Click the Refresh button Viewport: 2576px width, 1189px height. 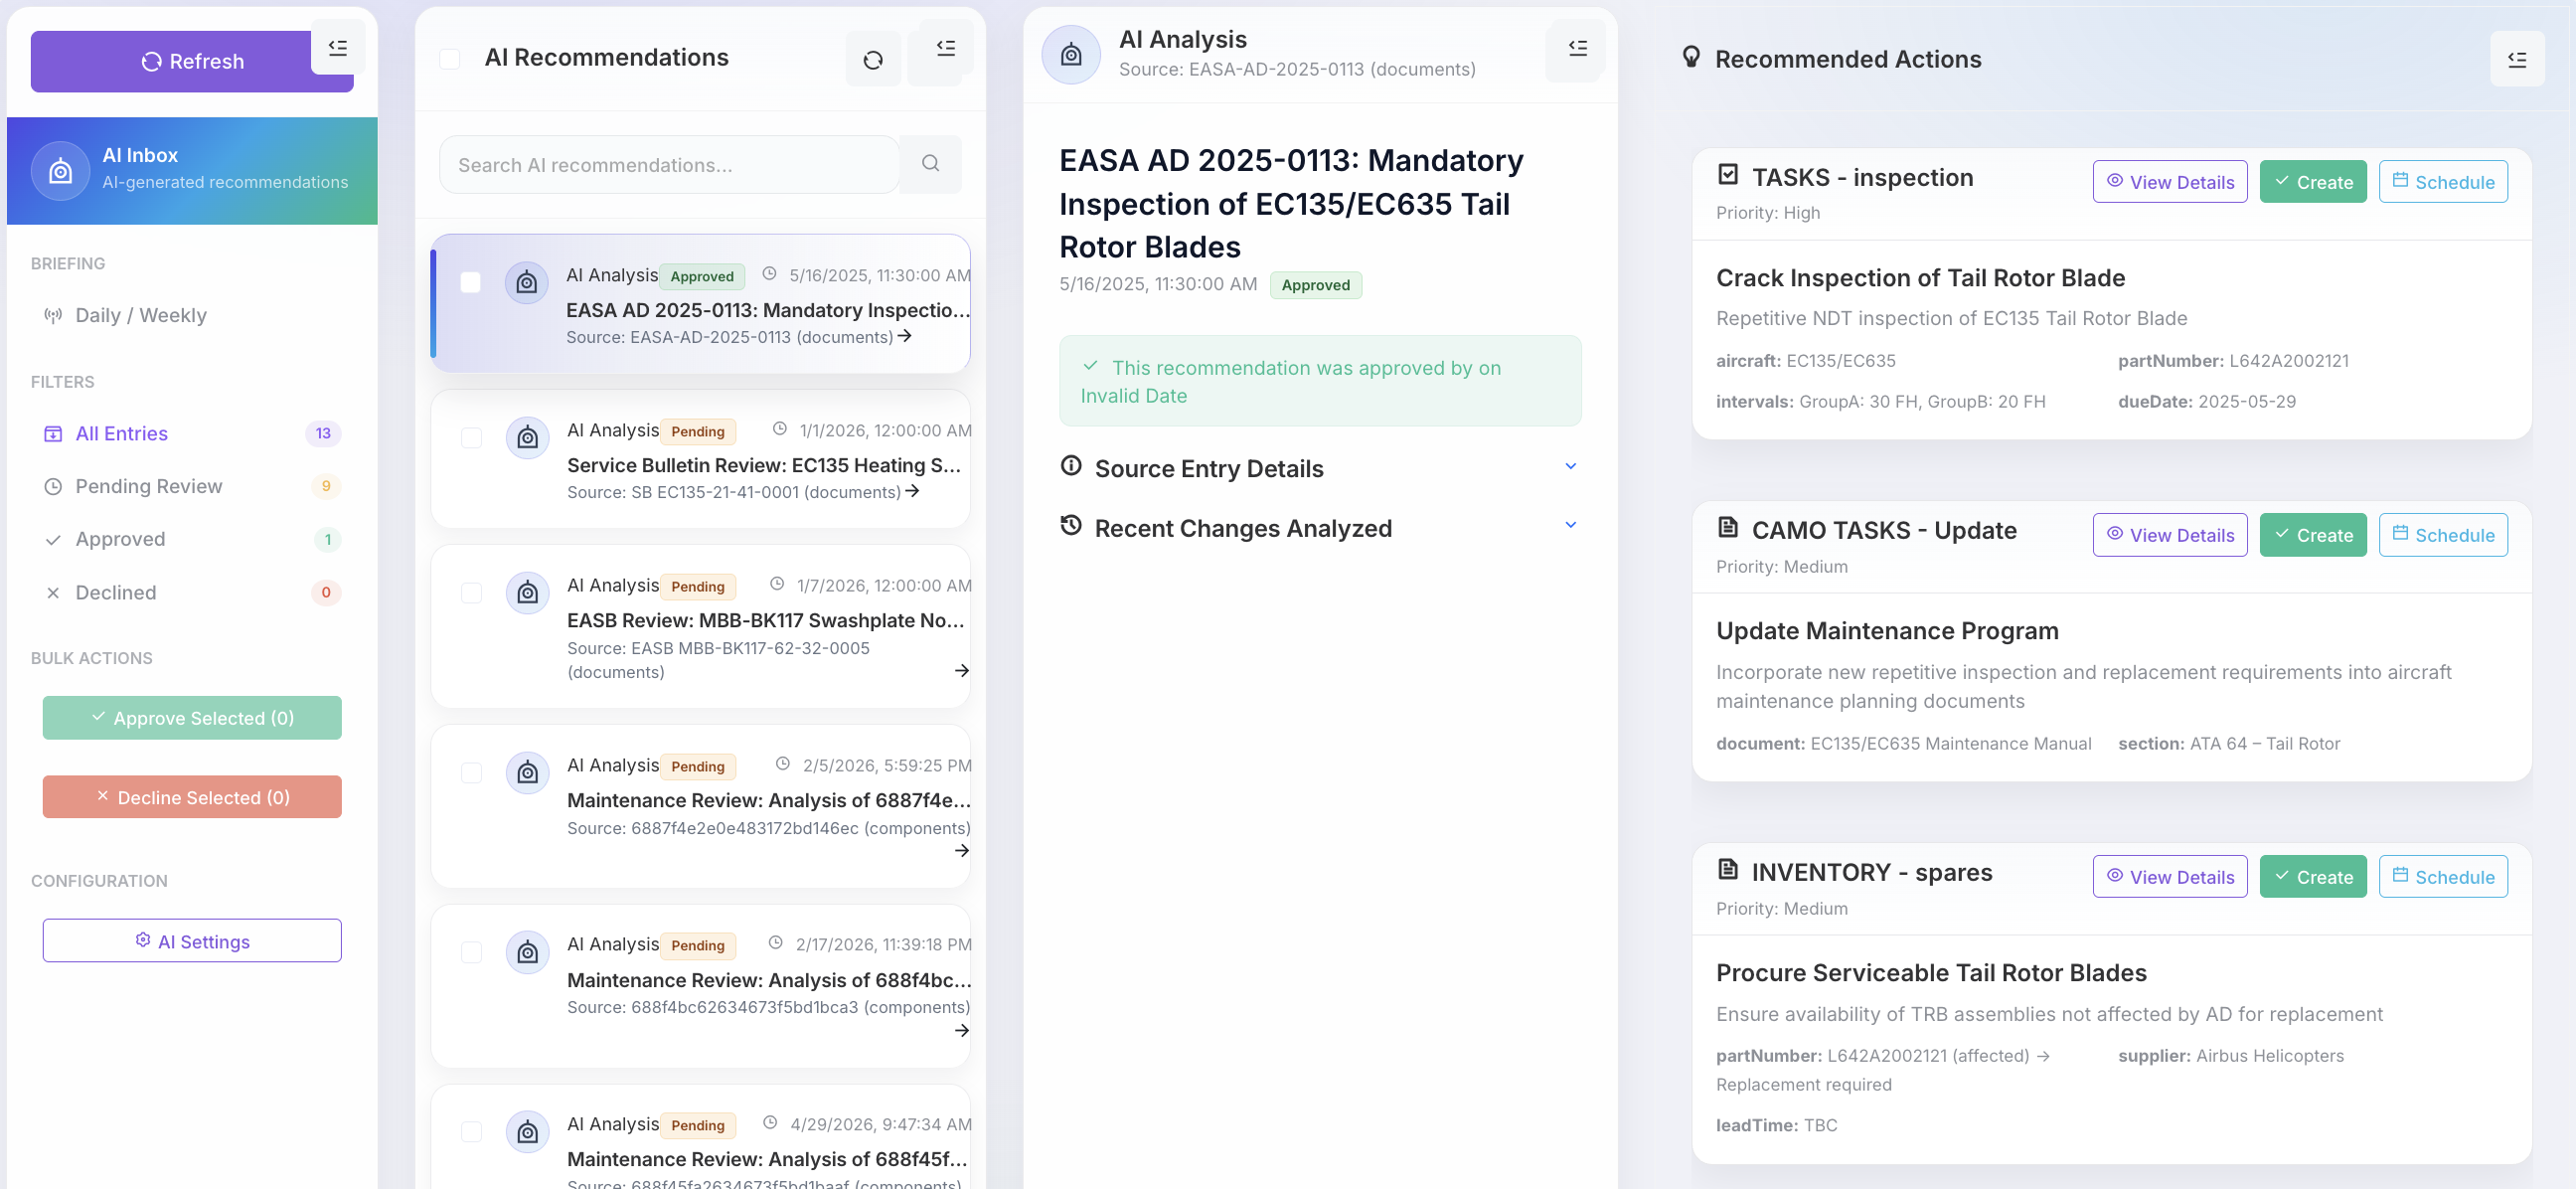[x=192, y=62]
